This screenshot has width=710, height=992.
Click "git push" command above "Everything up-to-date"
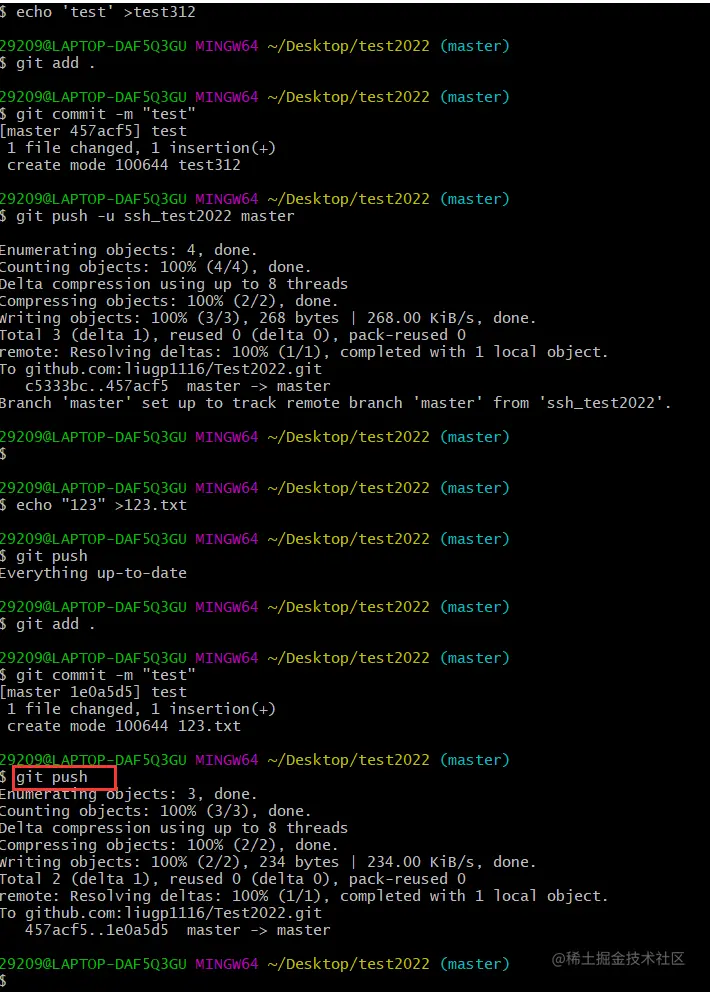(x=52, y=556)
